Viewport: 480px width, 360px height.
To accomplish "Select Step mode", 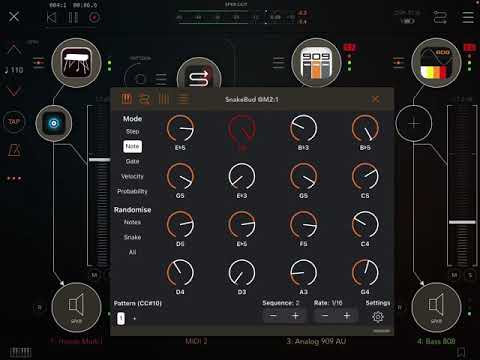I will (132, 132).
